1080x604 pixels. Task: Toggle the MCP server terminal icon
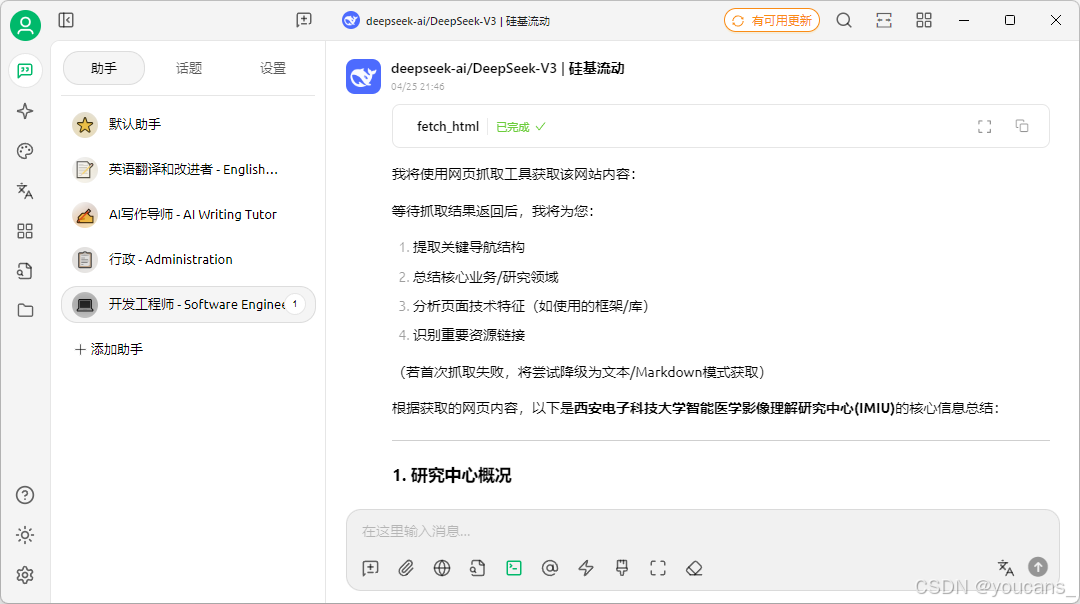point(514,568)
